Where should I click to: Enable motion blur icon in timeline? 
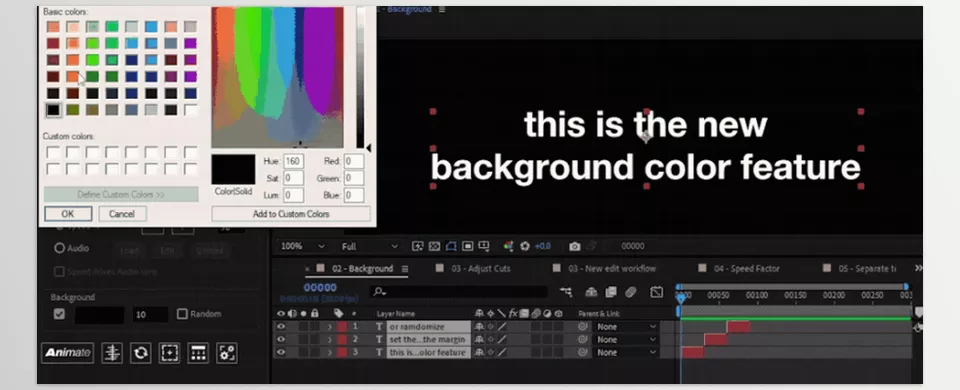631,292
